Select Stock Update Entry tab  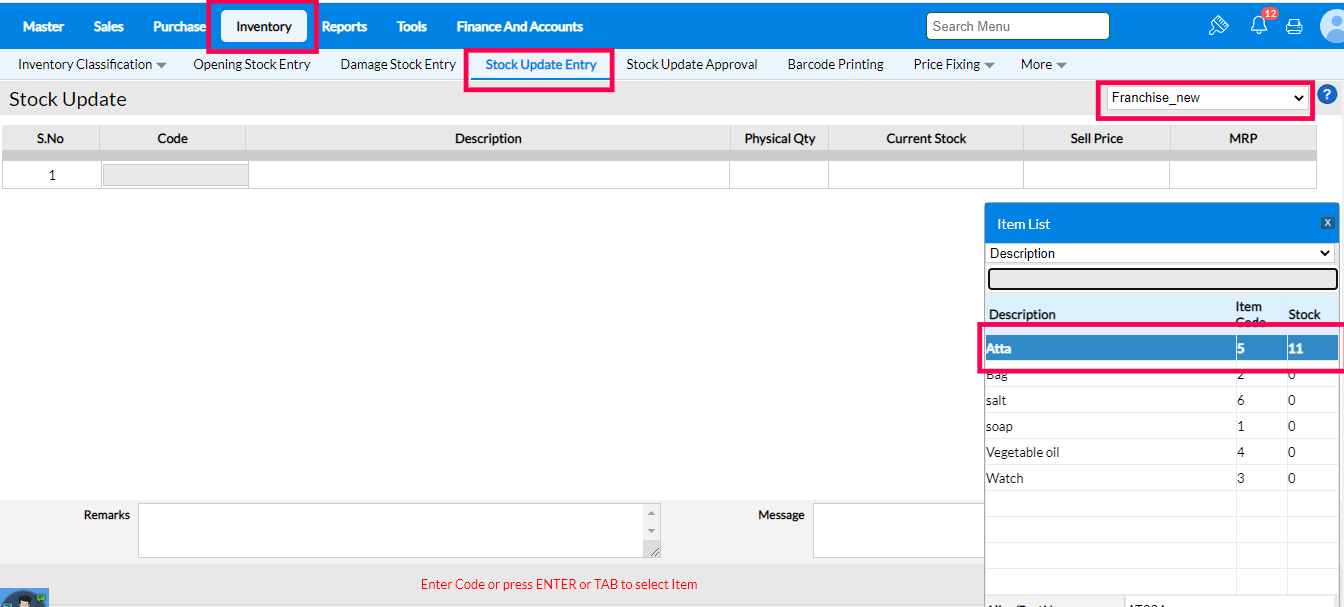pyautogui.click(x=541, y=64)
